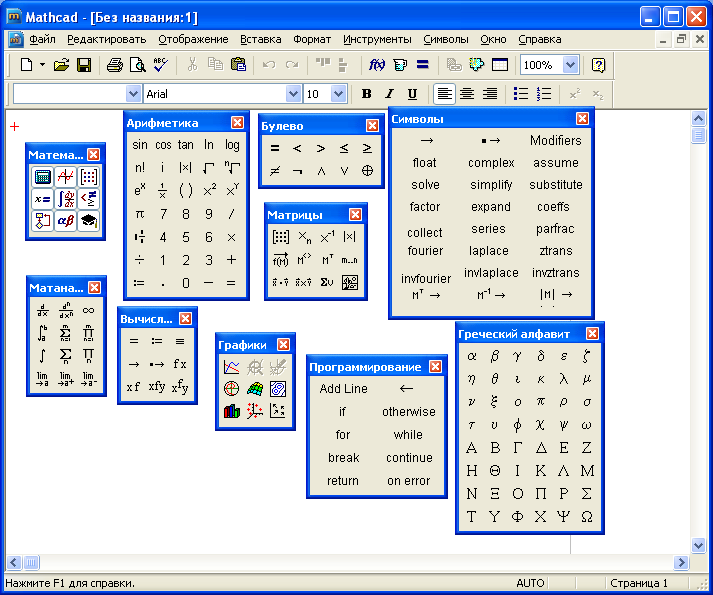
Task: Click the Open file folder icon
Action: click(61, 65)
